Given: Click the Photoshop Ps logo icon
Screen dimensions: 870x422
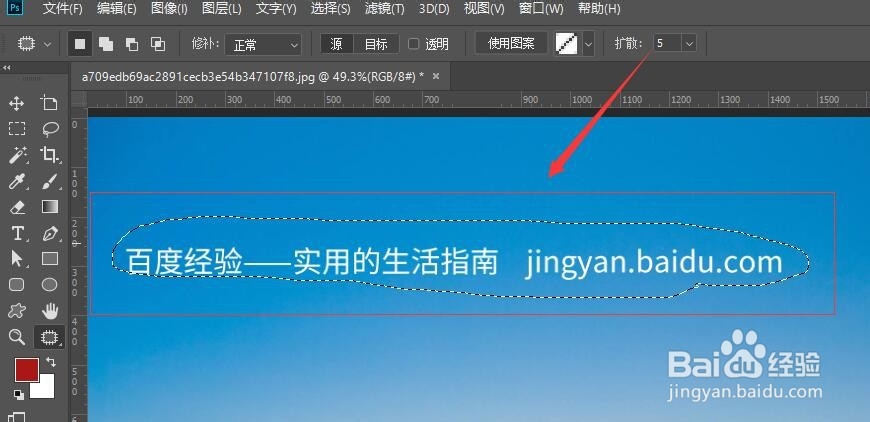Looking at the screenshot, I should 17,8.
